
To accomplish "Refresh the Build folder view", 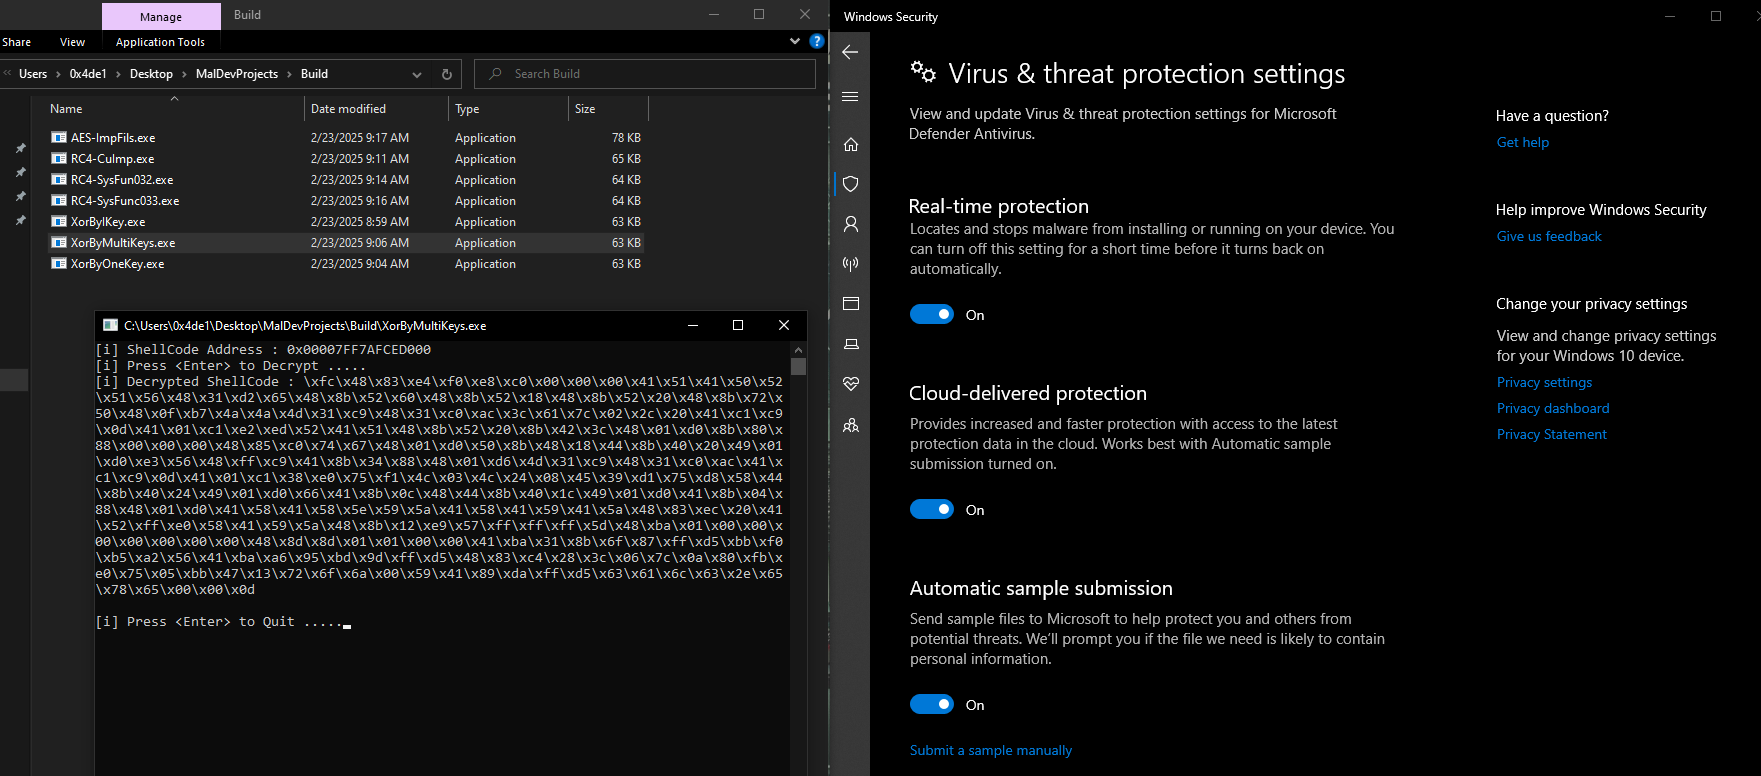I will coord(447,74).
